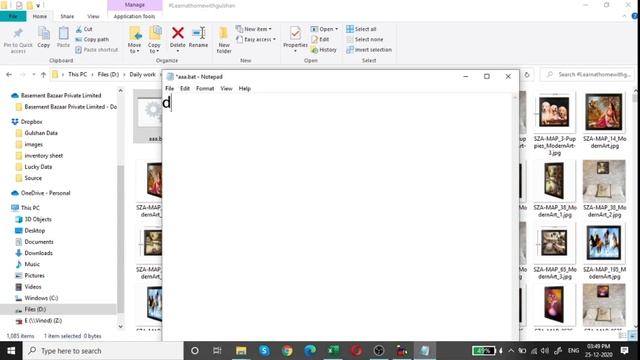Click Daily work in address bar
This screenshot has width=640, height=360.
142,74
